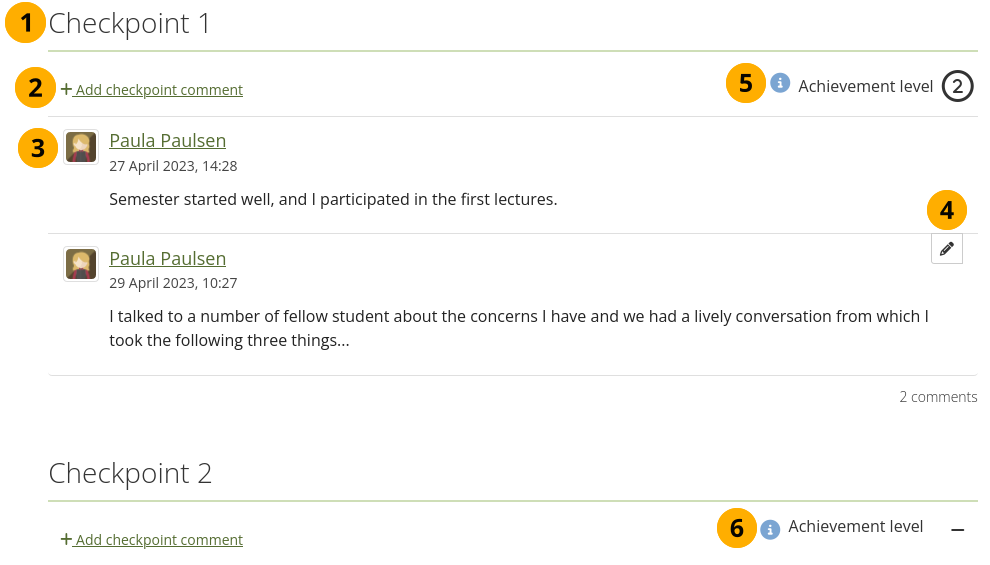Click Paula Paulsen's avatar on second comment

(81, 264)
